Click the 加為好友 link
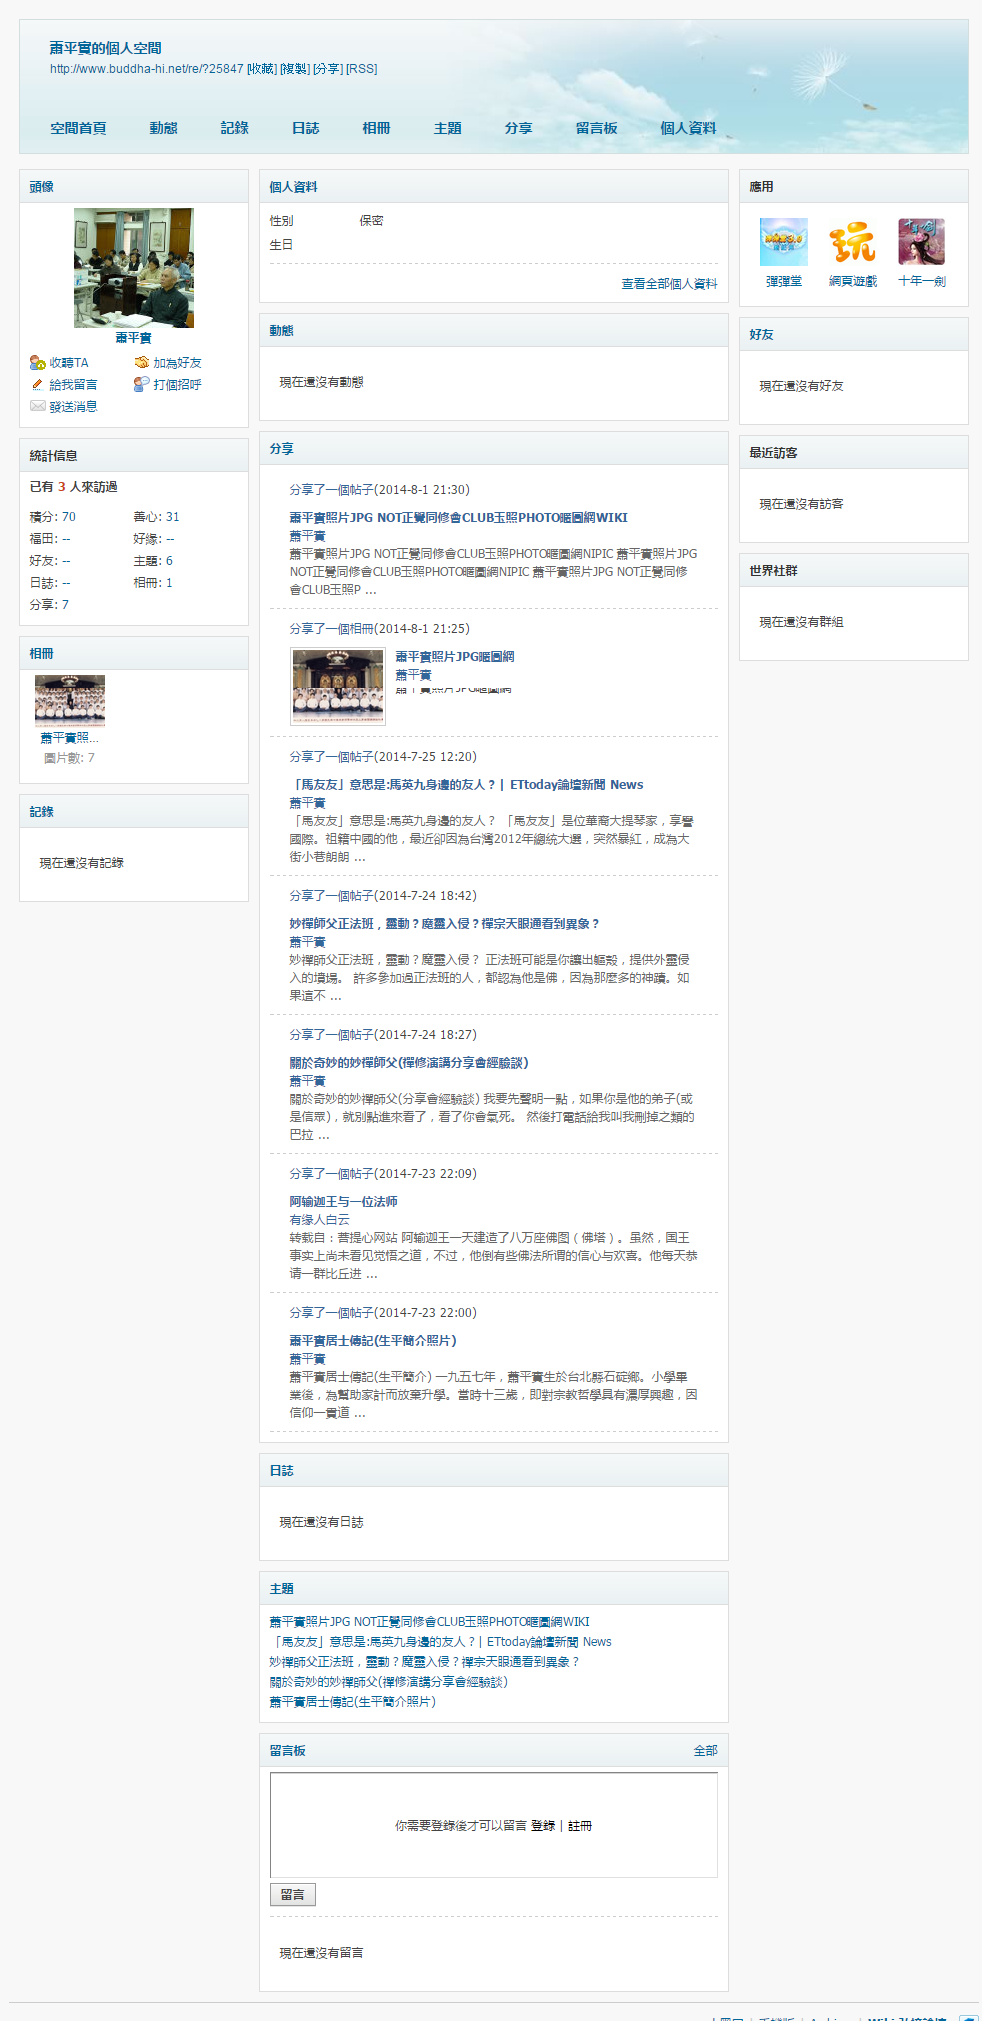This screenshot has height=2021, width=982. tap(177, 363)
